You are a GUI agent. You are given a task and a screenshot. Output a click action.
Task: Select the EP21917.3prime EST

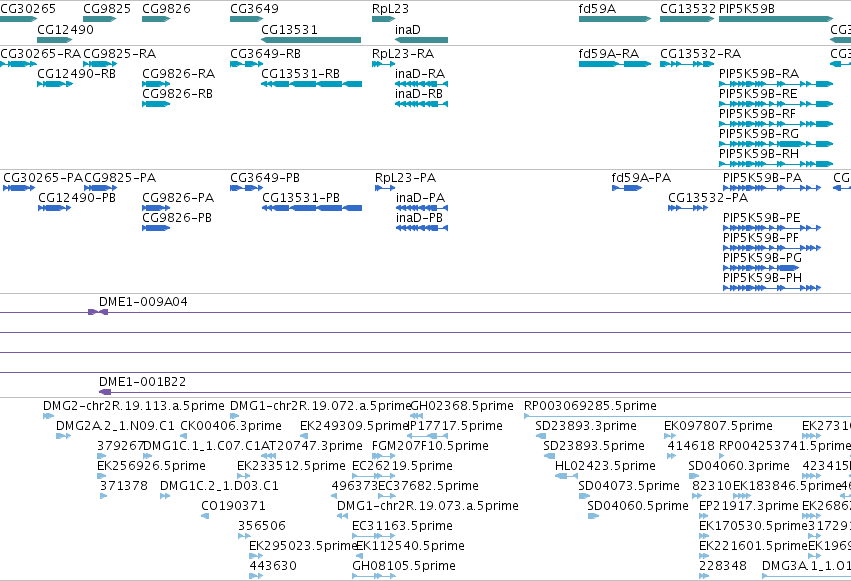click(x=704, y=516)
